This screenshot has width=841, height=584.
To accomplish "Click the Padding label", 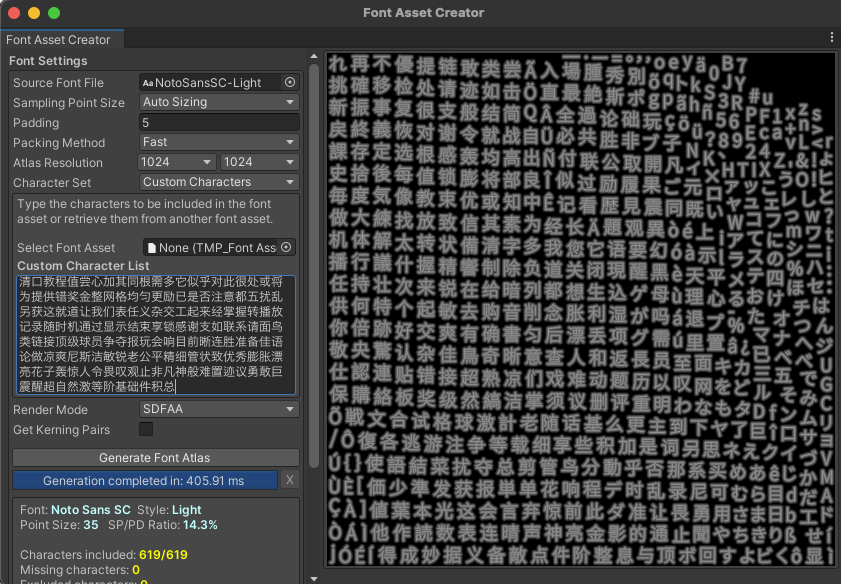I will [x=36, y=123].
